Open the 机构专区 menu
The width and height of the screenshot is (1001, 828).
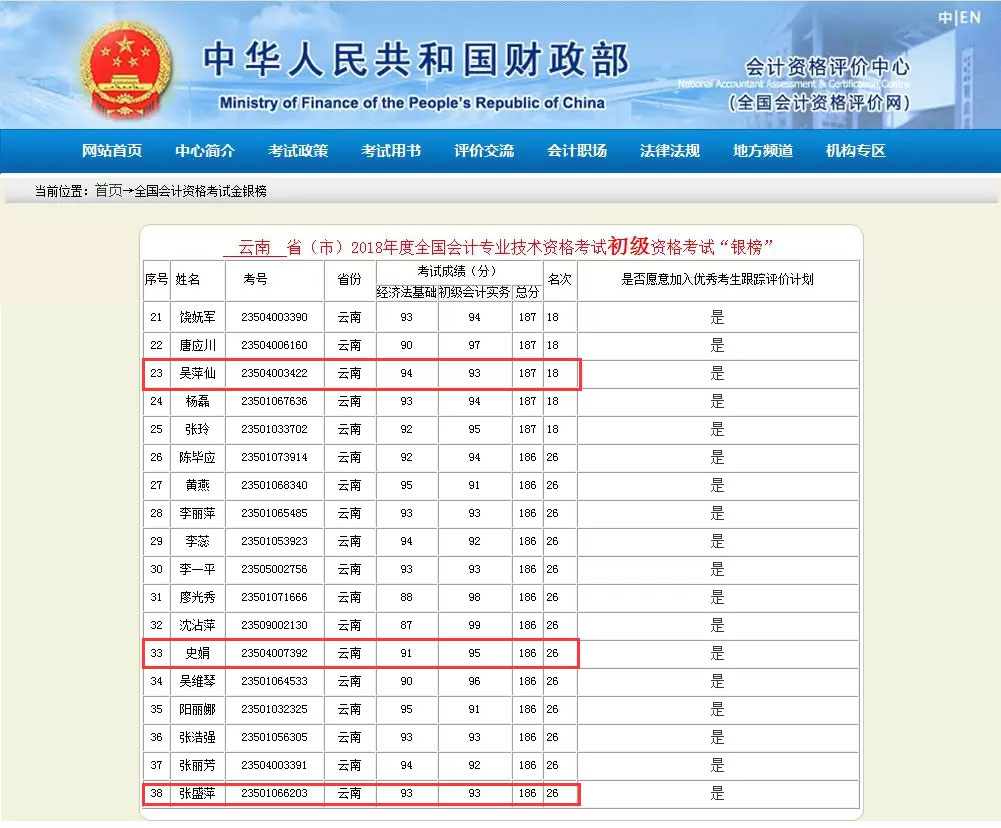point(855,151)
